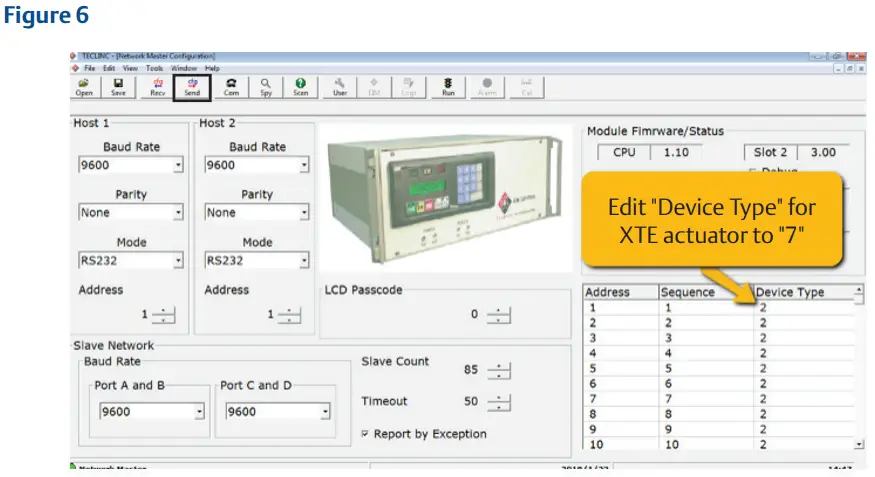The image size is (875, 477).
Task: Click the LCD Passcode spinner
Action: pos(498,315)
